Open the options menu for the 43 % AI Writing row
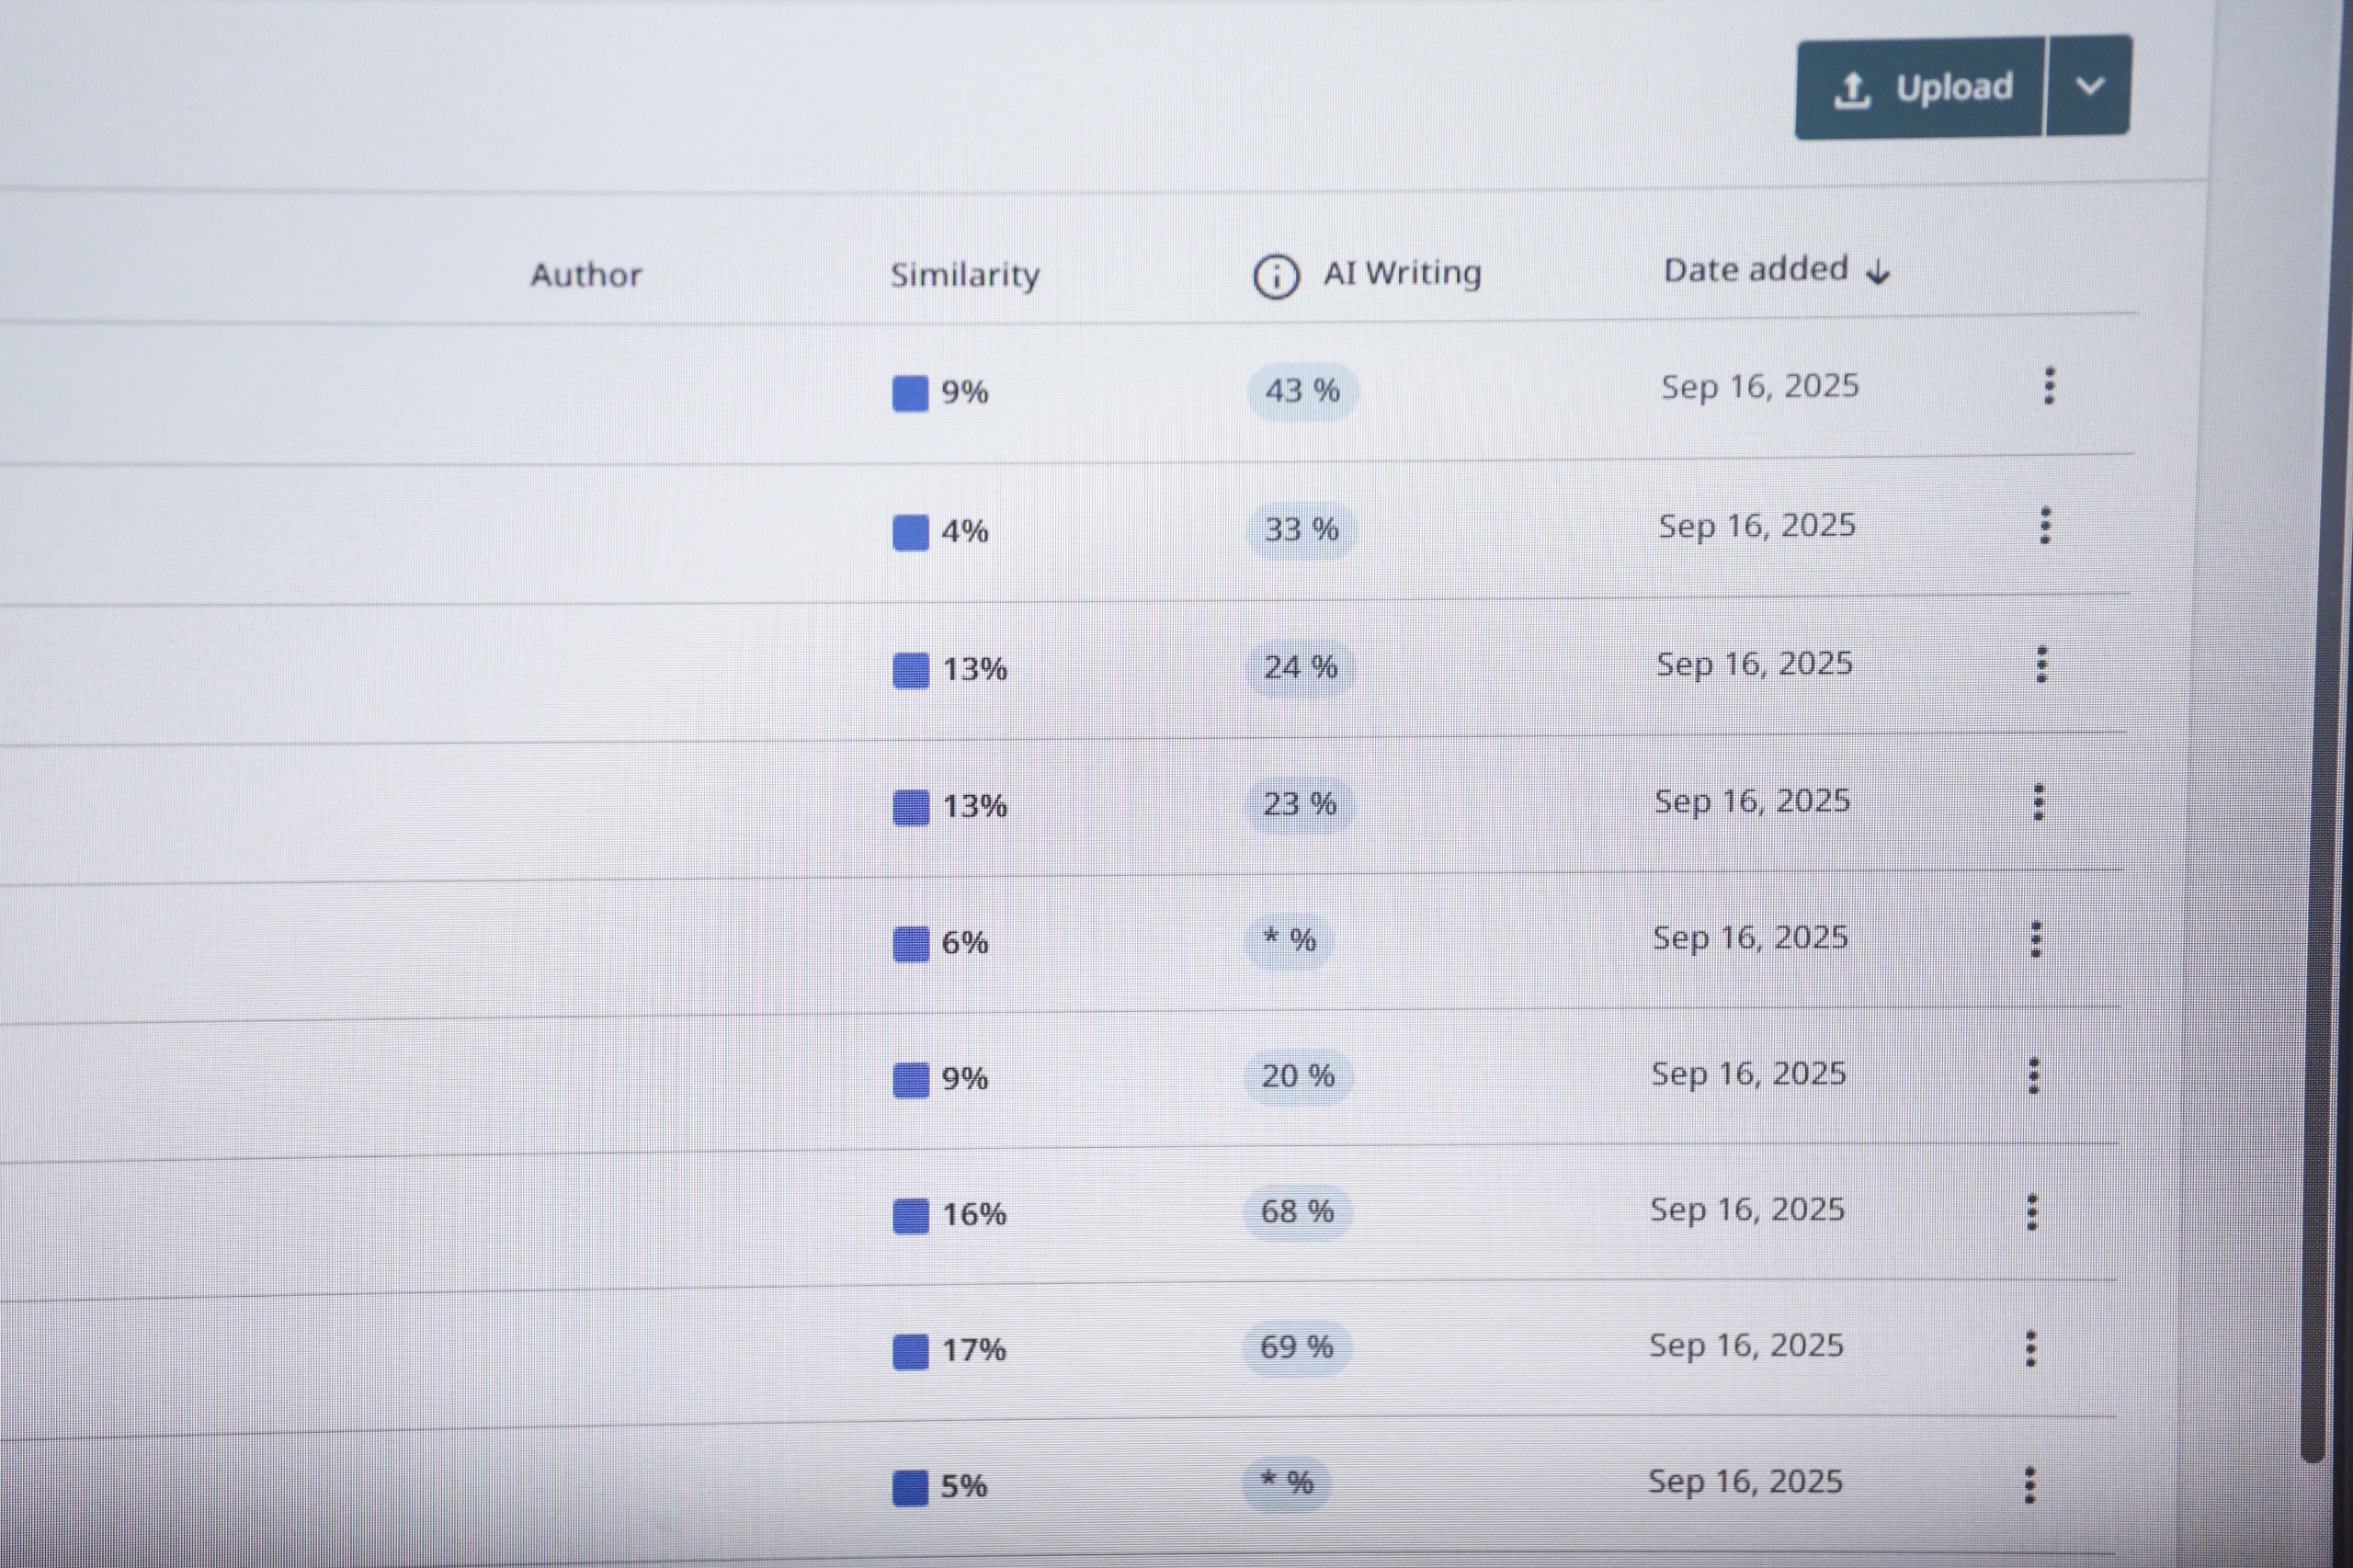 (2049, 386)
